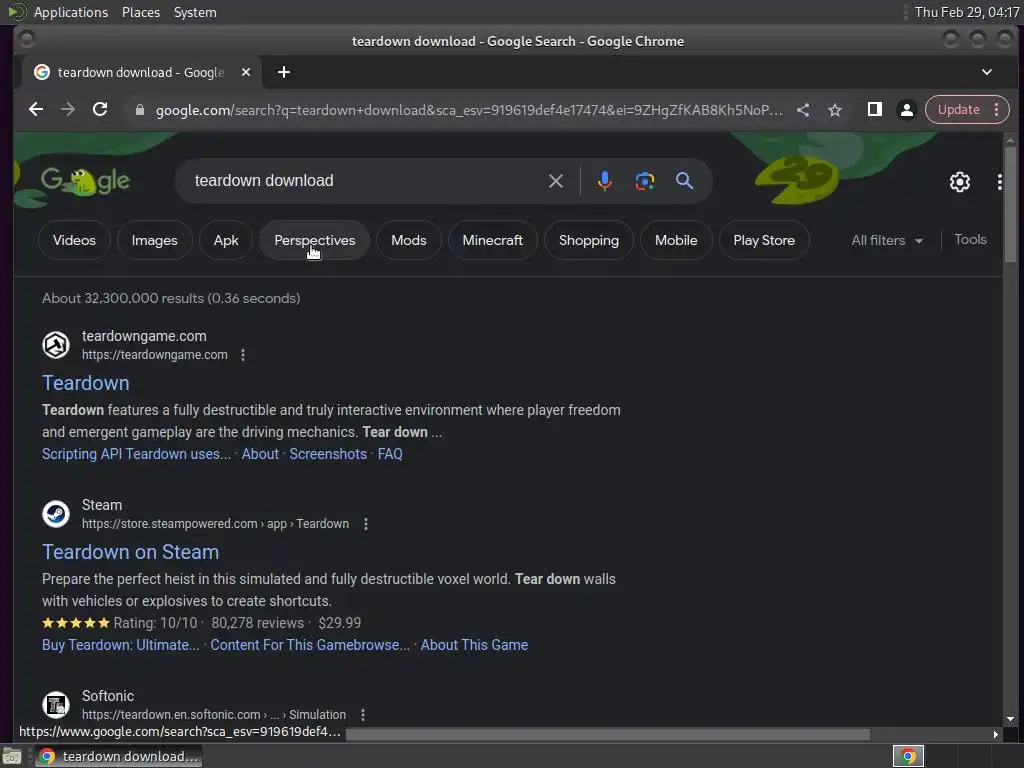1024x768 pixels.
Task: Select the Play Store filter chip
Action: coord(764,240)
